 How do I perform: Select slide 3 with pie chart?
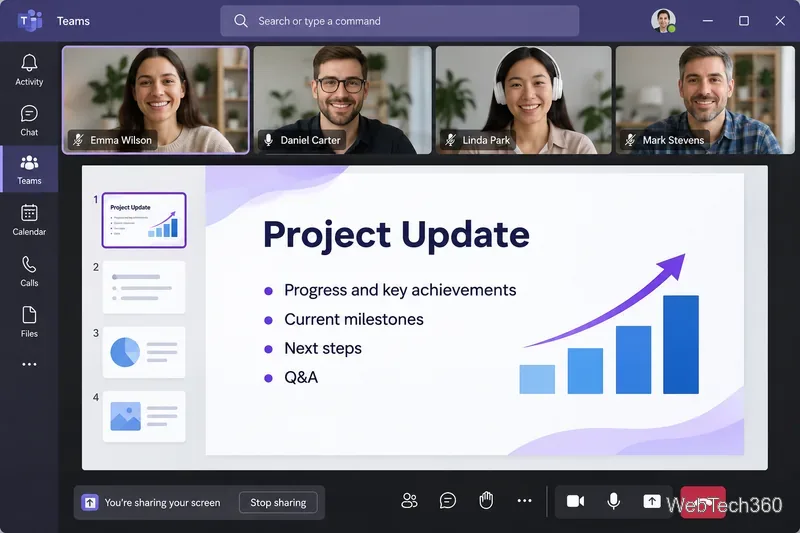click(x=144, y=352)
